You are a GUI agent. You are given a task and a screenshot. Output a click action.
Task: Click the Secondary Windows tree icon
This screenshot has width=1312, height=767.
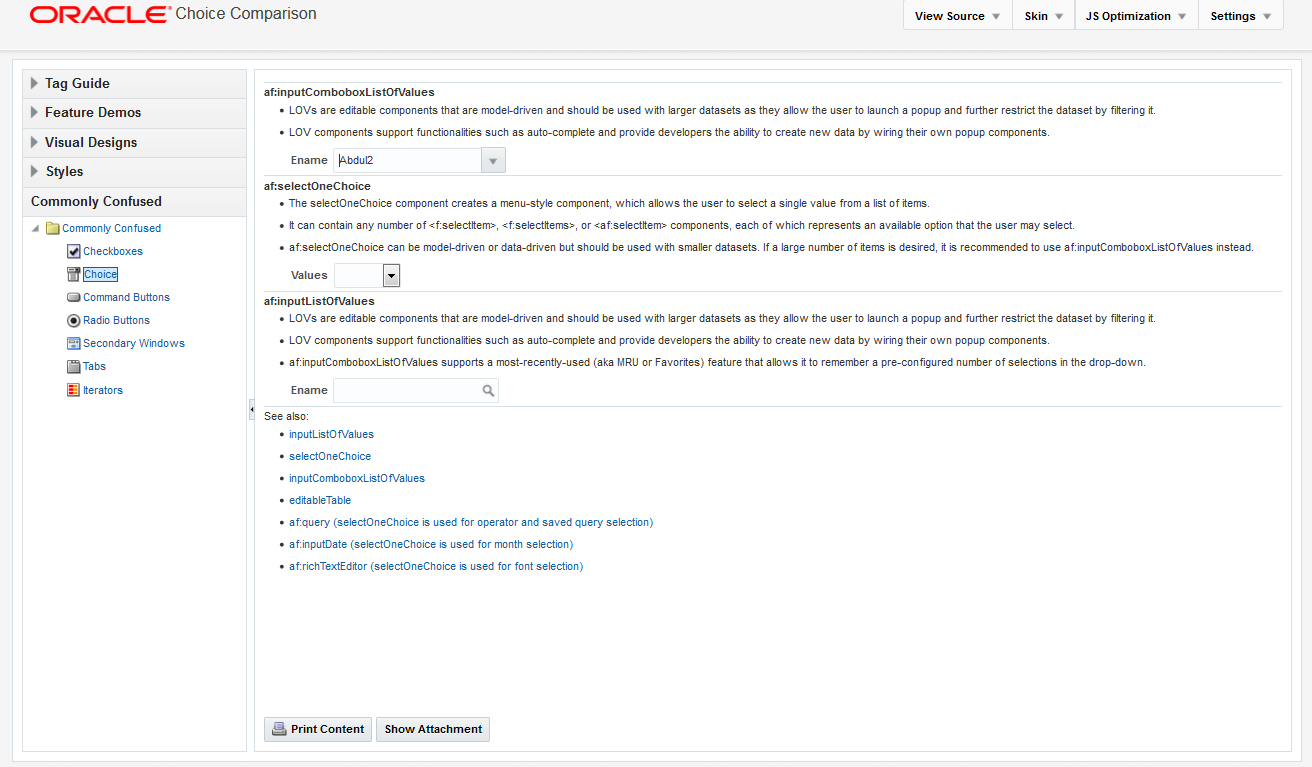(74, 344)
